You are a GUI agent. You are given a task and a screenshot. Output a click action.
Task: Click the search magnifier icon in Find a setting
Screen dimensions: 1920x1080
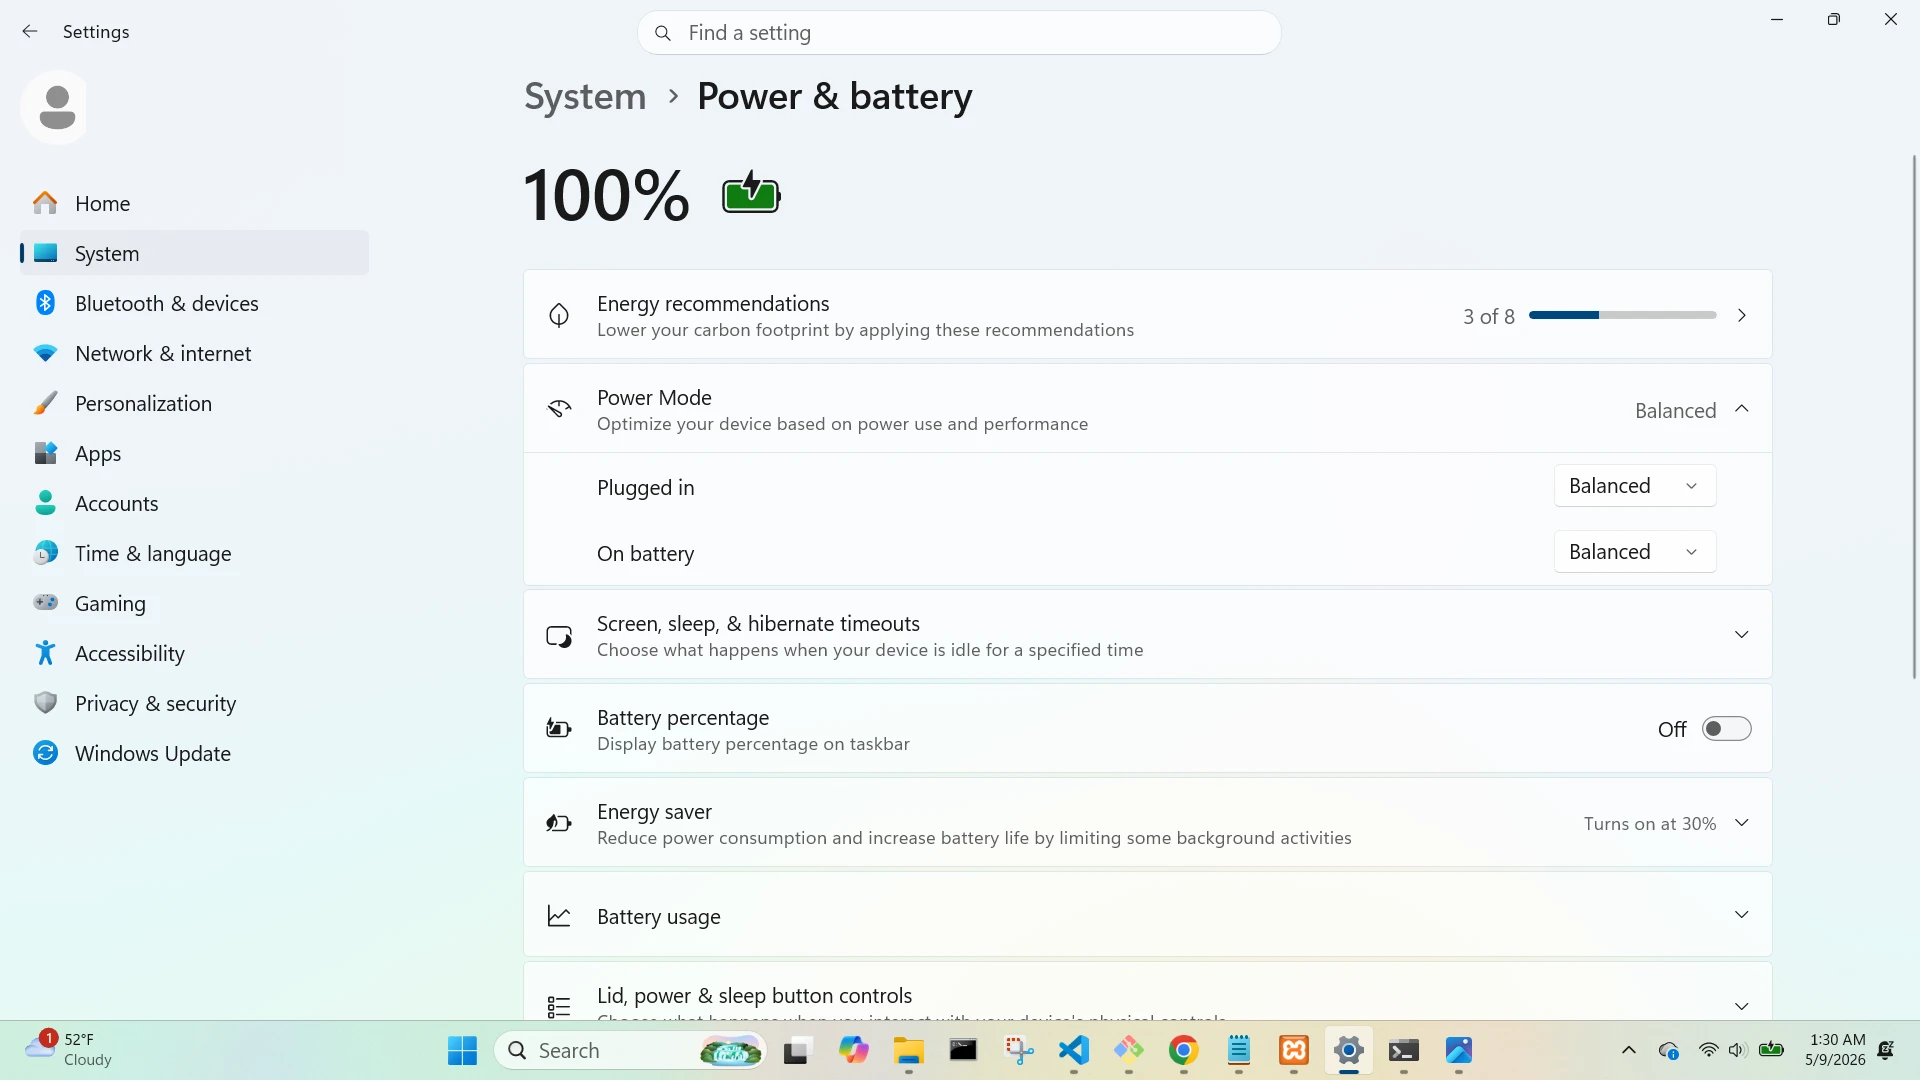662,33
